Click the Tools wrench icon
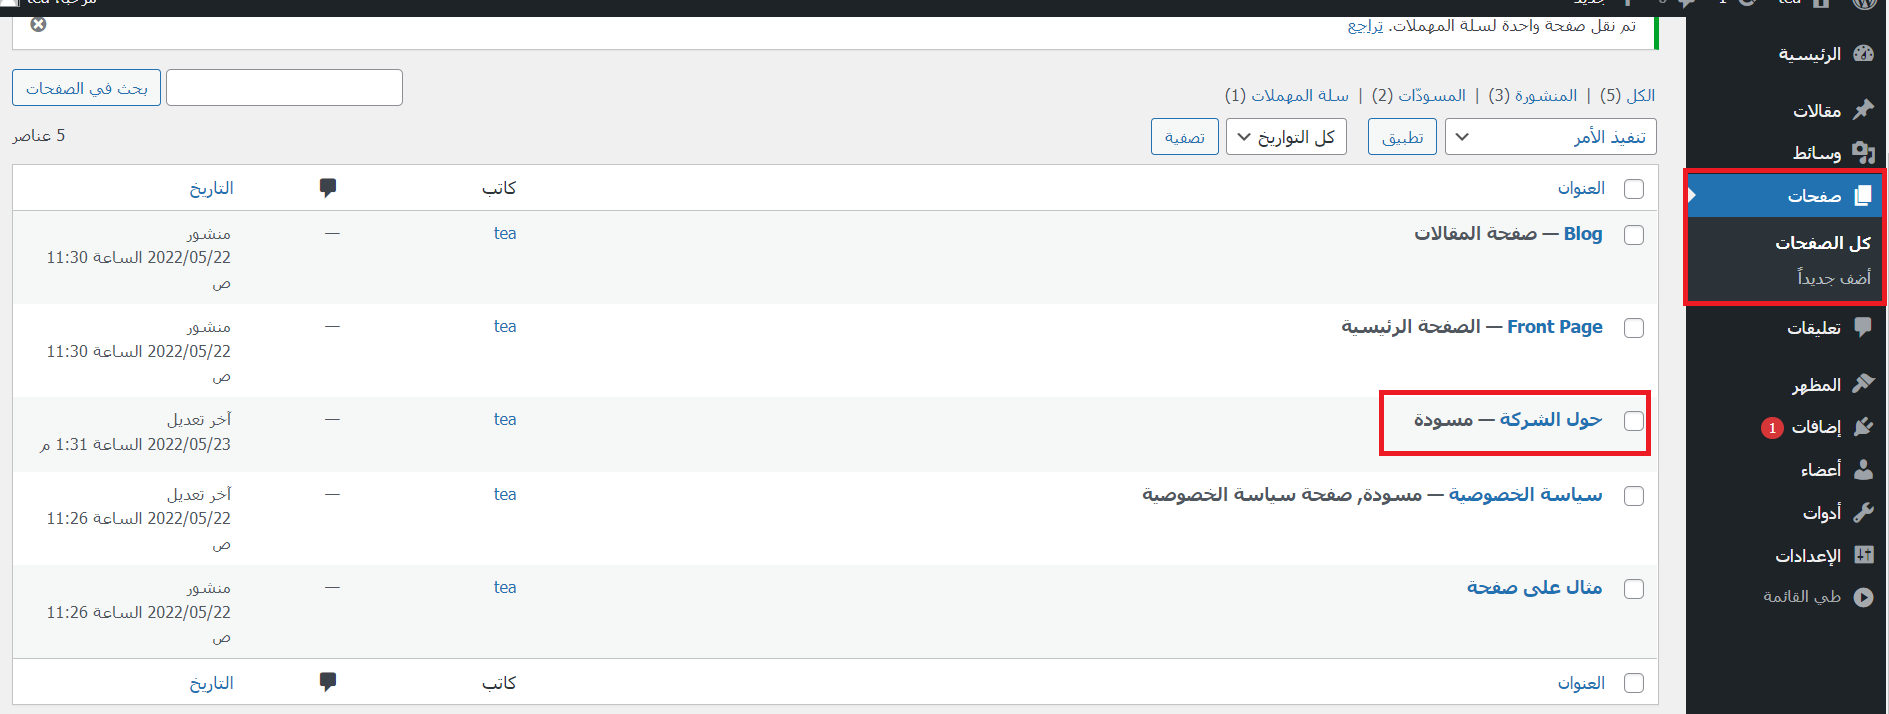Image resolution: width=1889 pixels, height=714 pixels. 1863,512
